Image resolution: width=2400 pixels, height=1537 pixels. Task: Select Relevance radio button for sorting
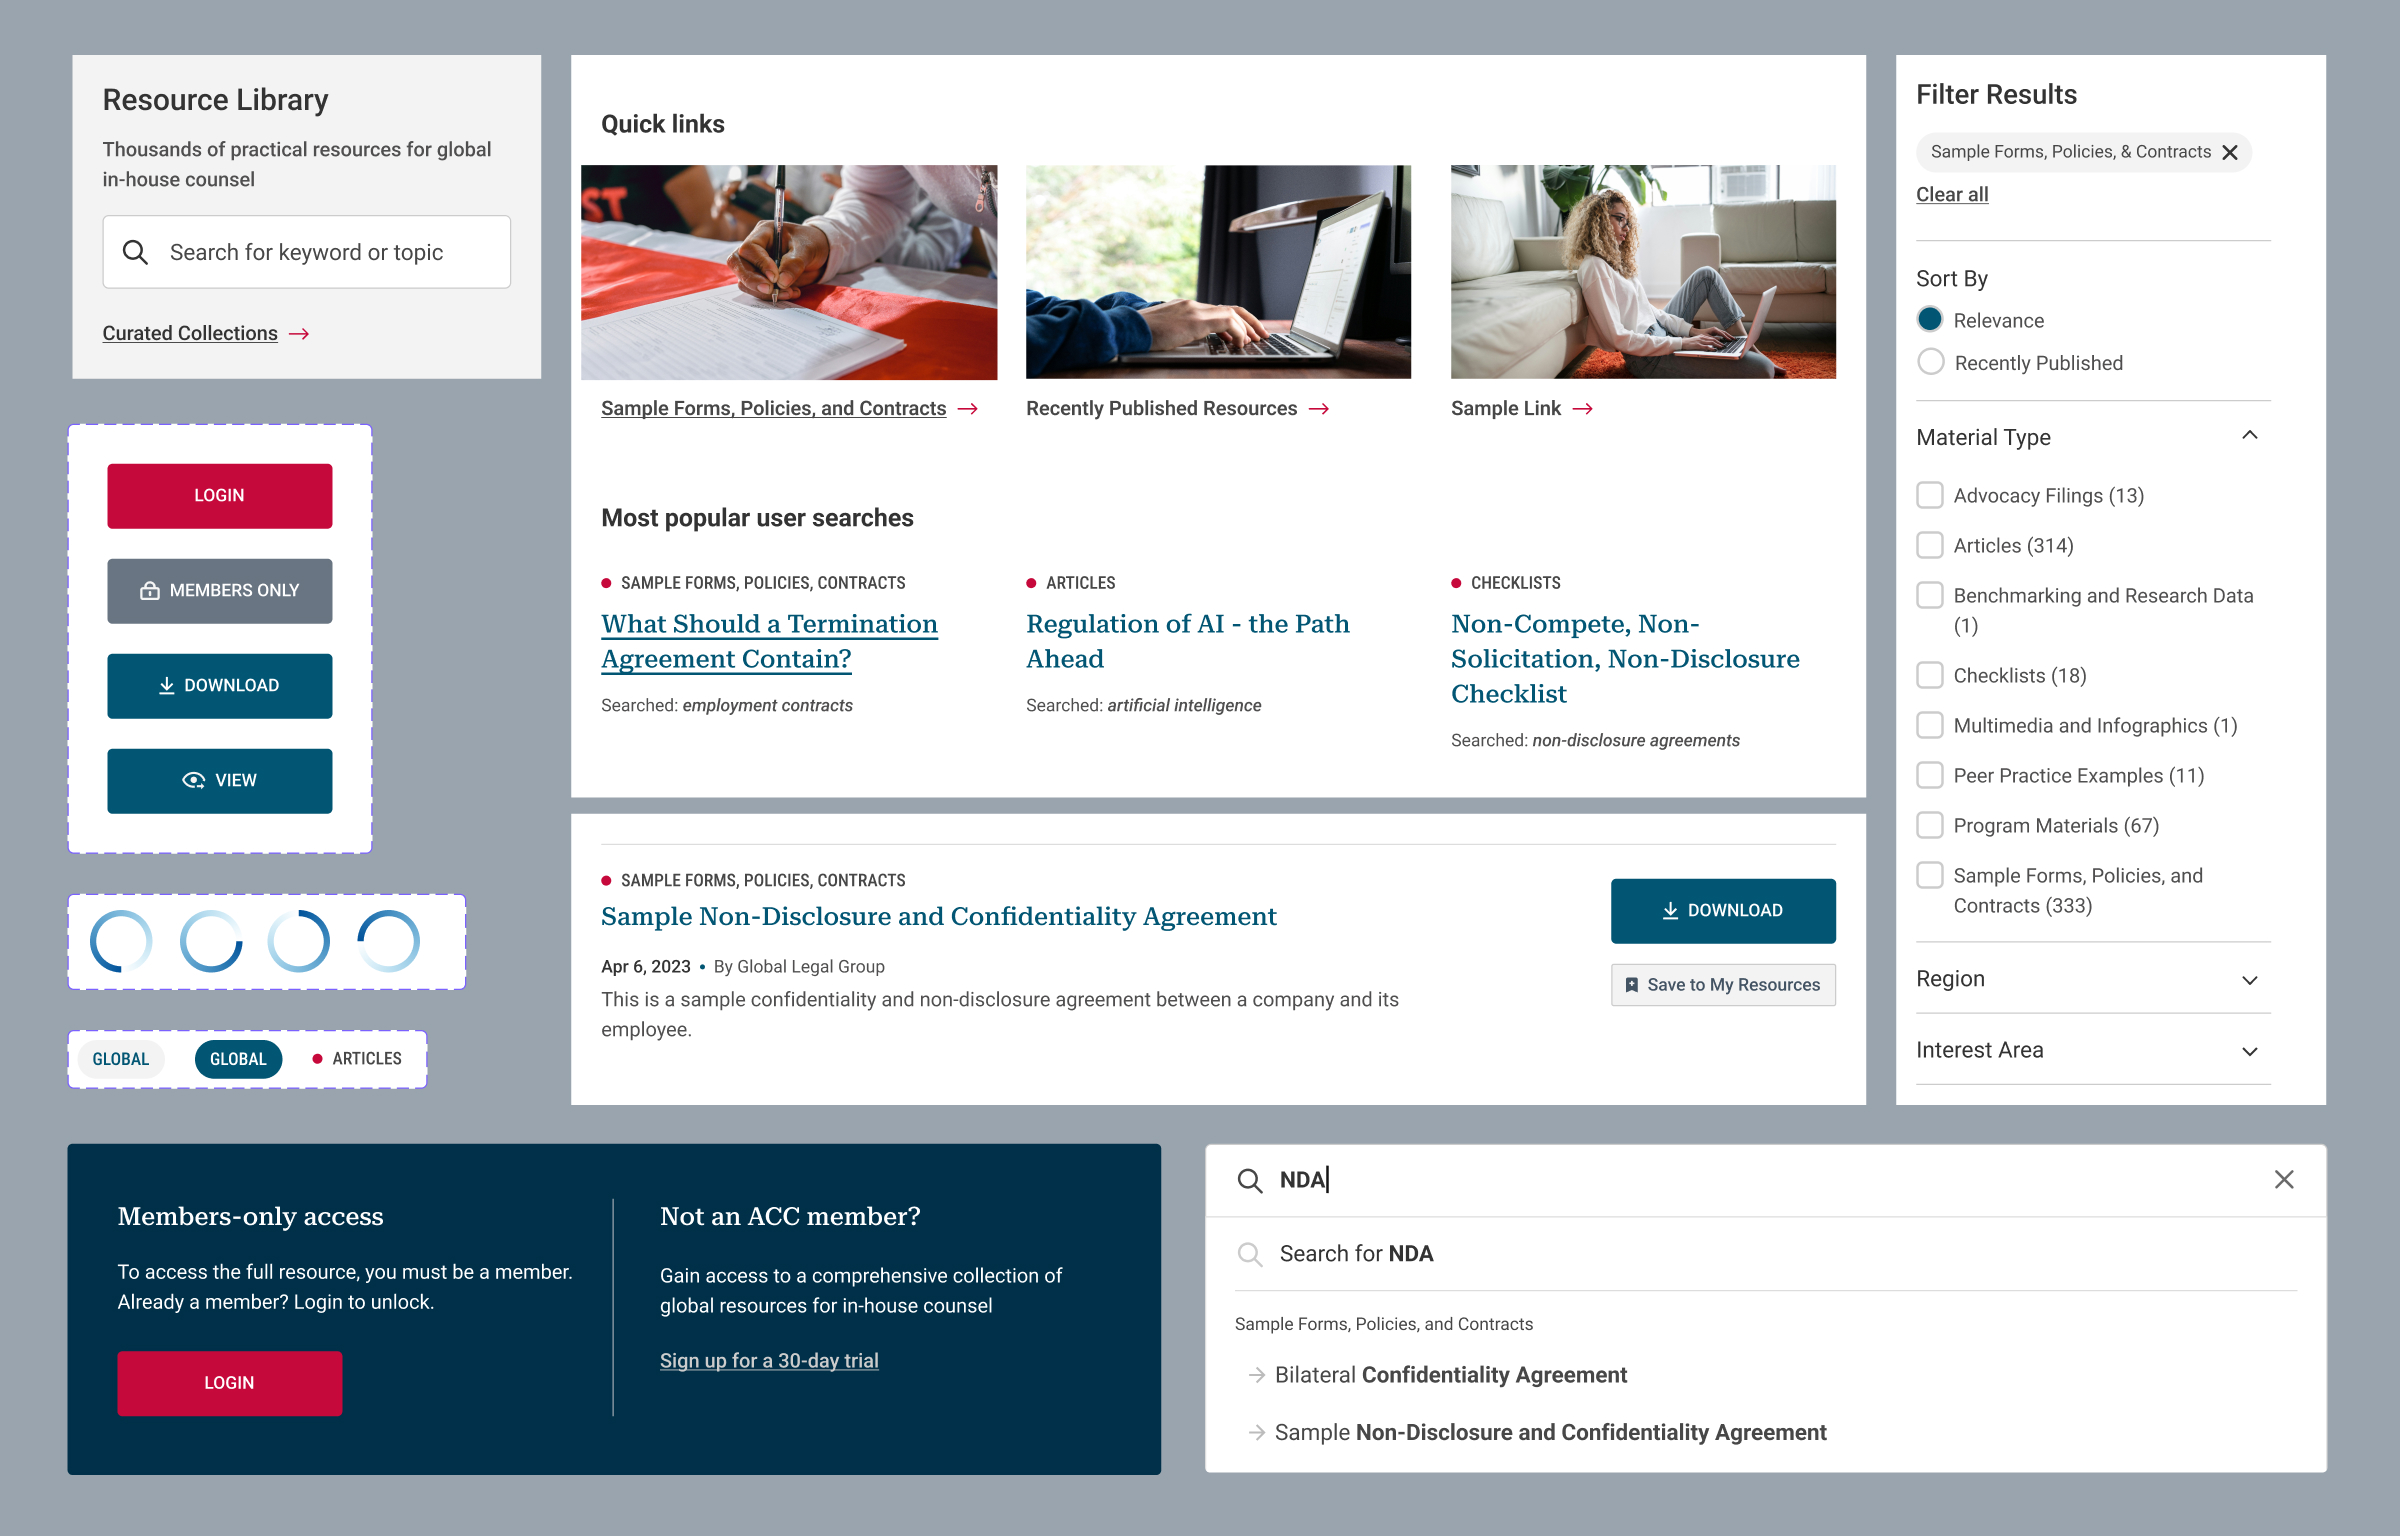1929,320
